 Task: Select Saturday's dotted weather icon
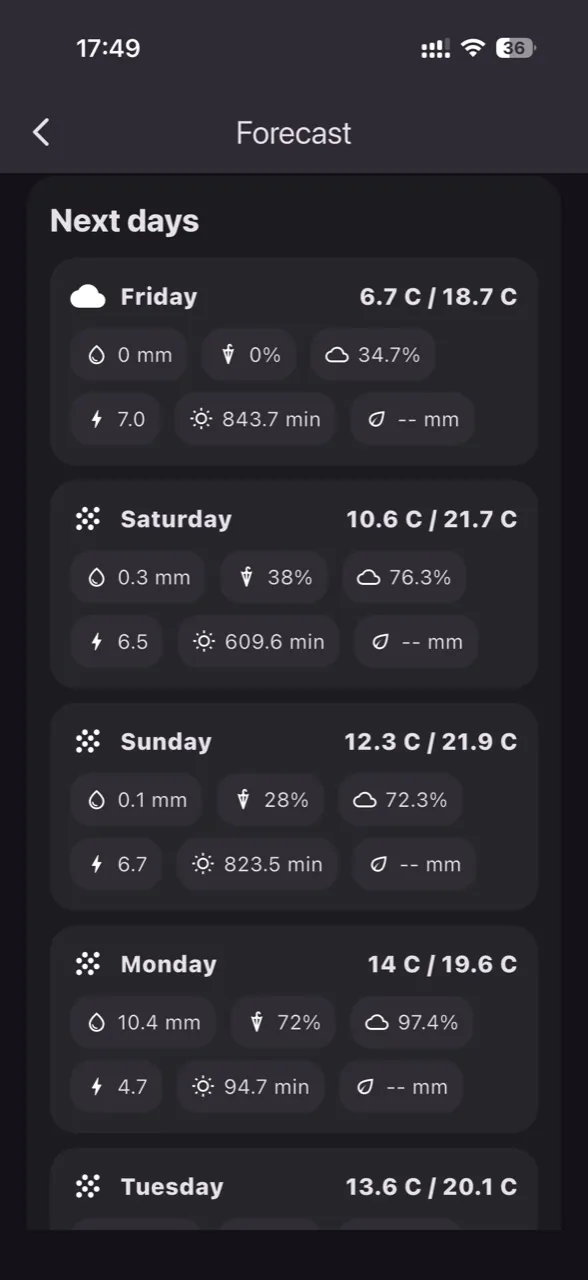coord(88,519)
